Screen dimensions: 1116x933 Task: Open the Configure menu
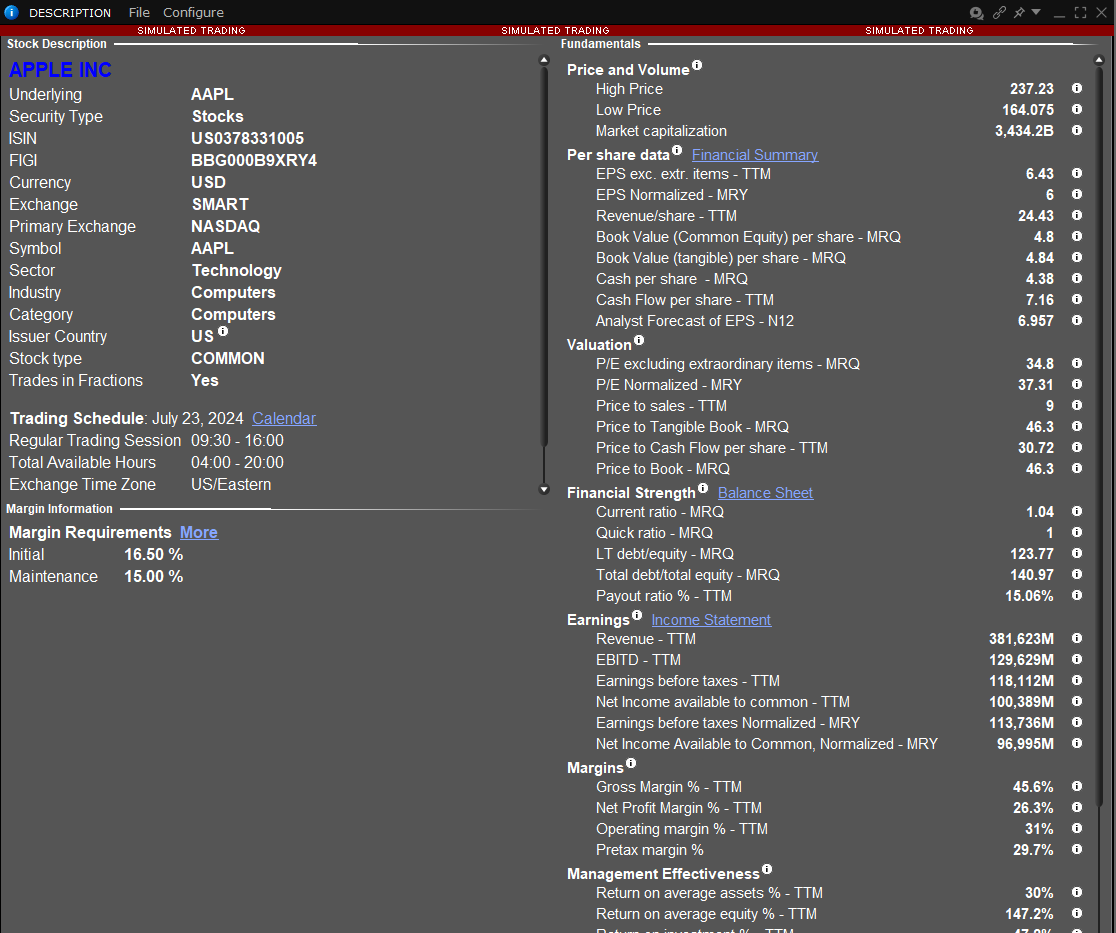pyautogui.click(x=193, y=13)
